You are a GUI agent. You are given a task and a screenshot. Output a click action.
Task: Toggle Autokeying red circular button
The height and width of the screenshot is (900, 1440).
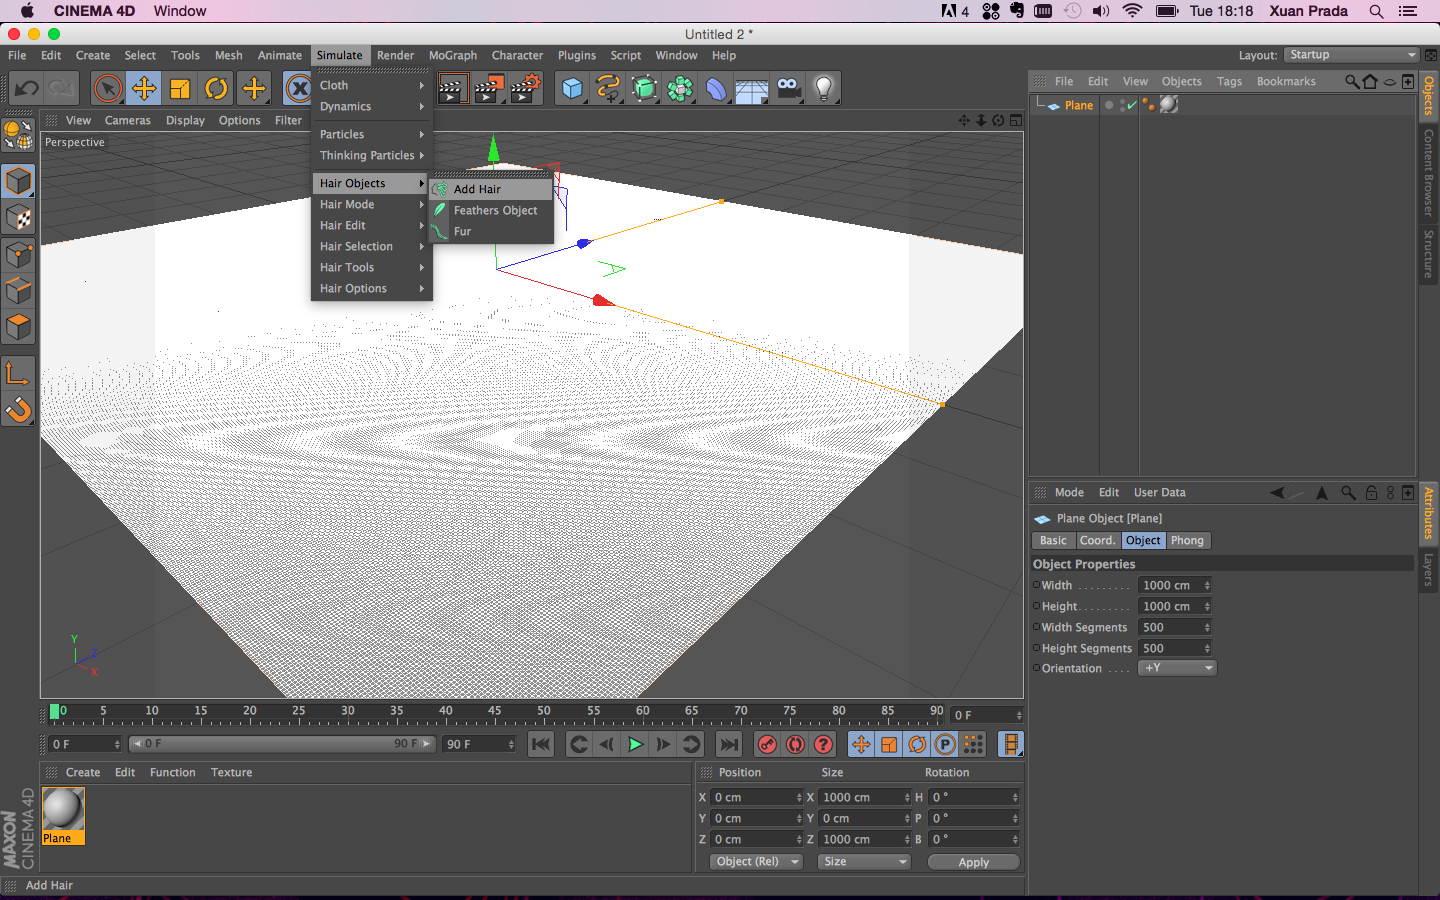coord(795,744)
